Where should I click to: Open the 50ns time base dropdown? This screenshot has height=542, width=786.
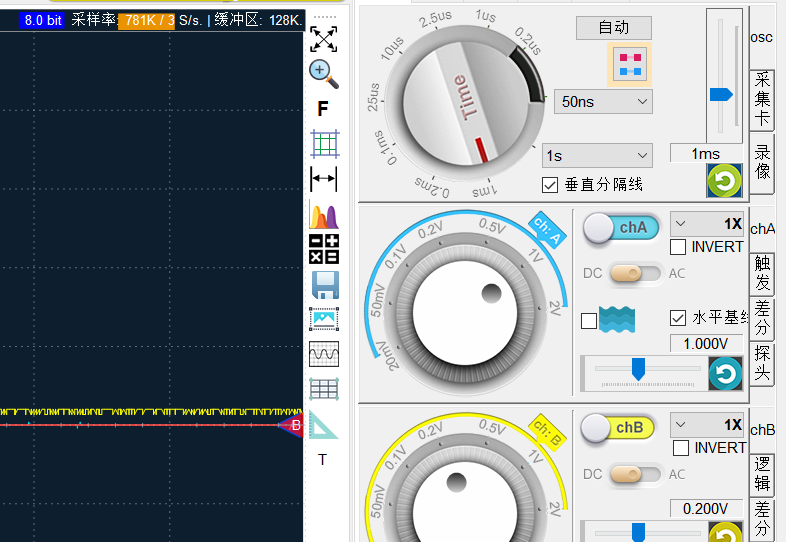pos(604,102)
